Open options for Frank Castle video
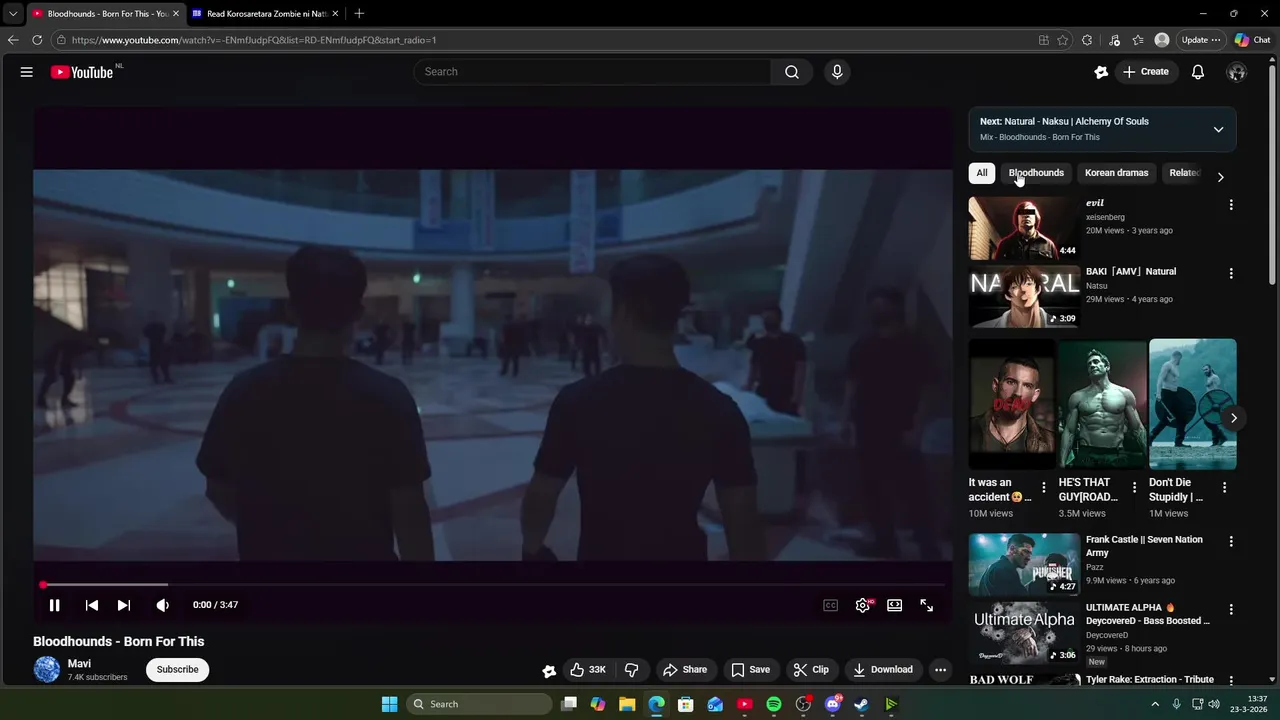 point(1231,542)
